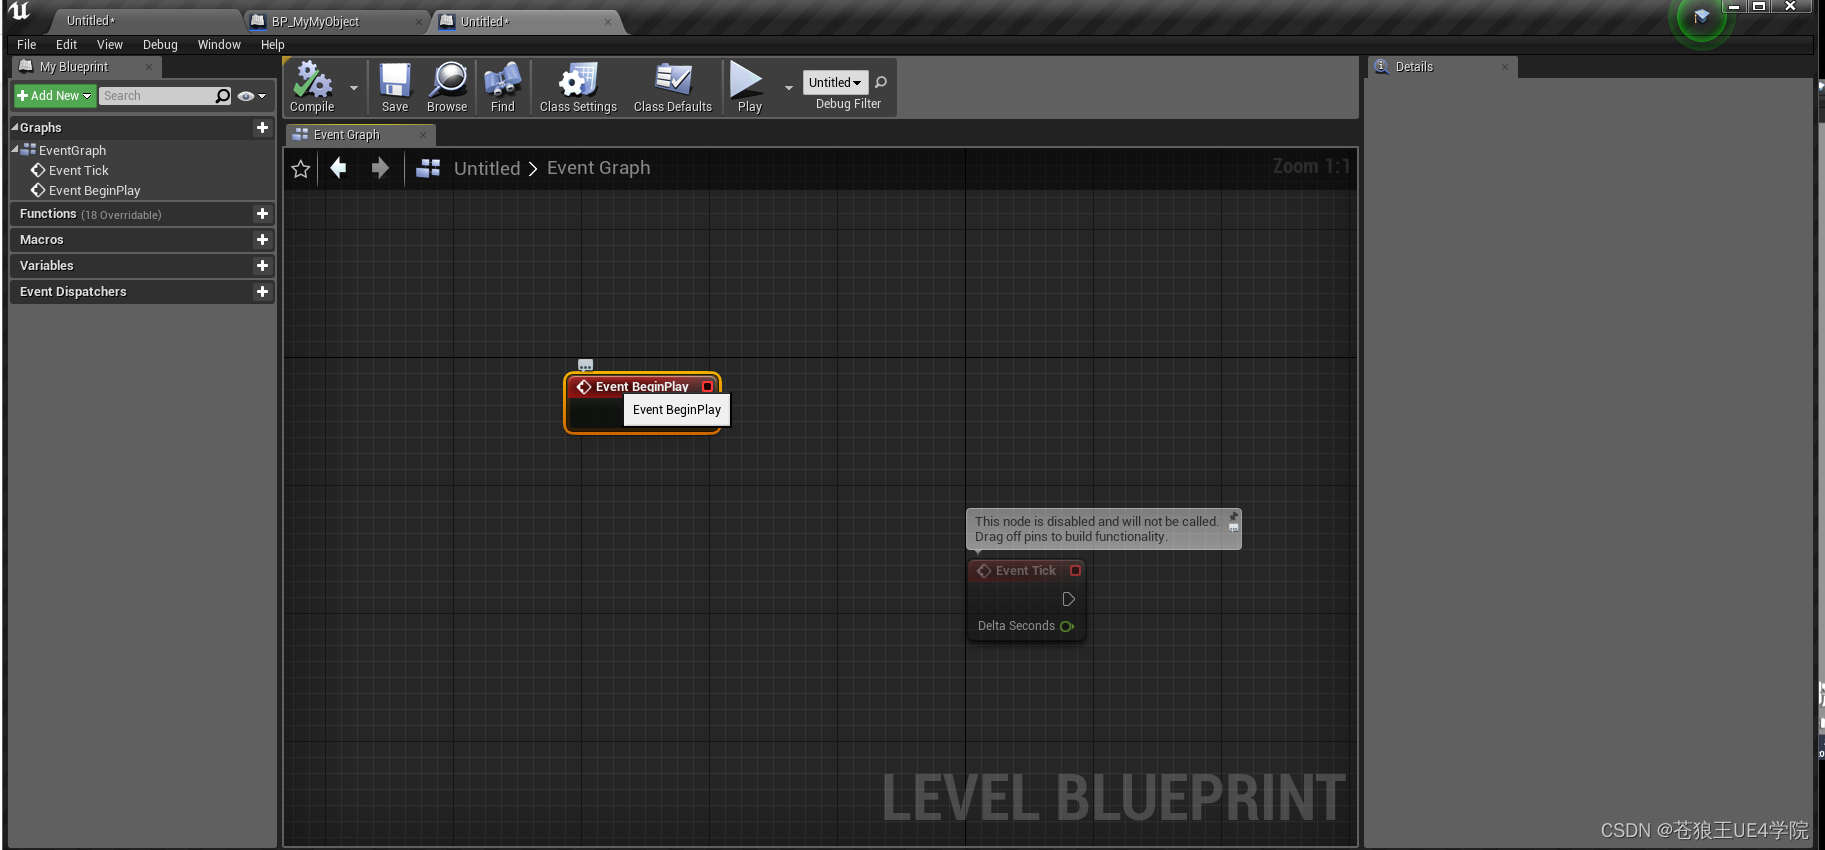Click Event Tick red delegate pin
Image resolution: width=1825 pixels, height=850 pixels.
tap(1076, 571)
